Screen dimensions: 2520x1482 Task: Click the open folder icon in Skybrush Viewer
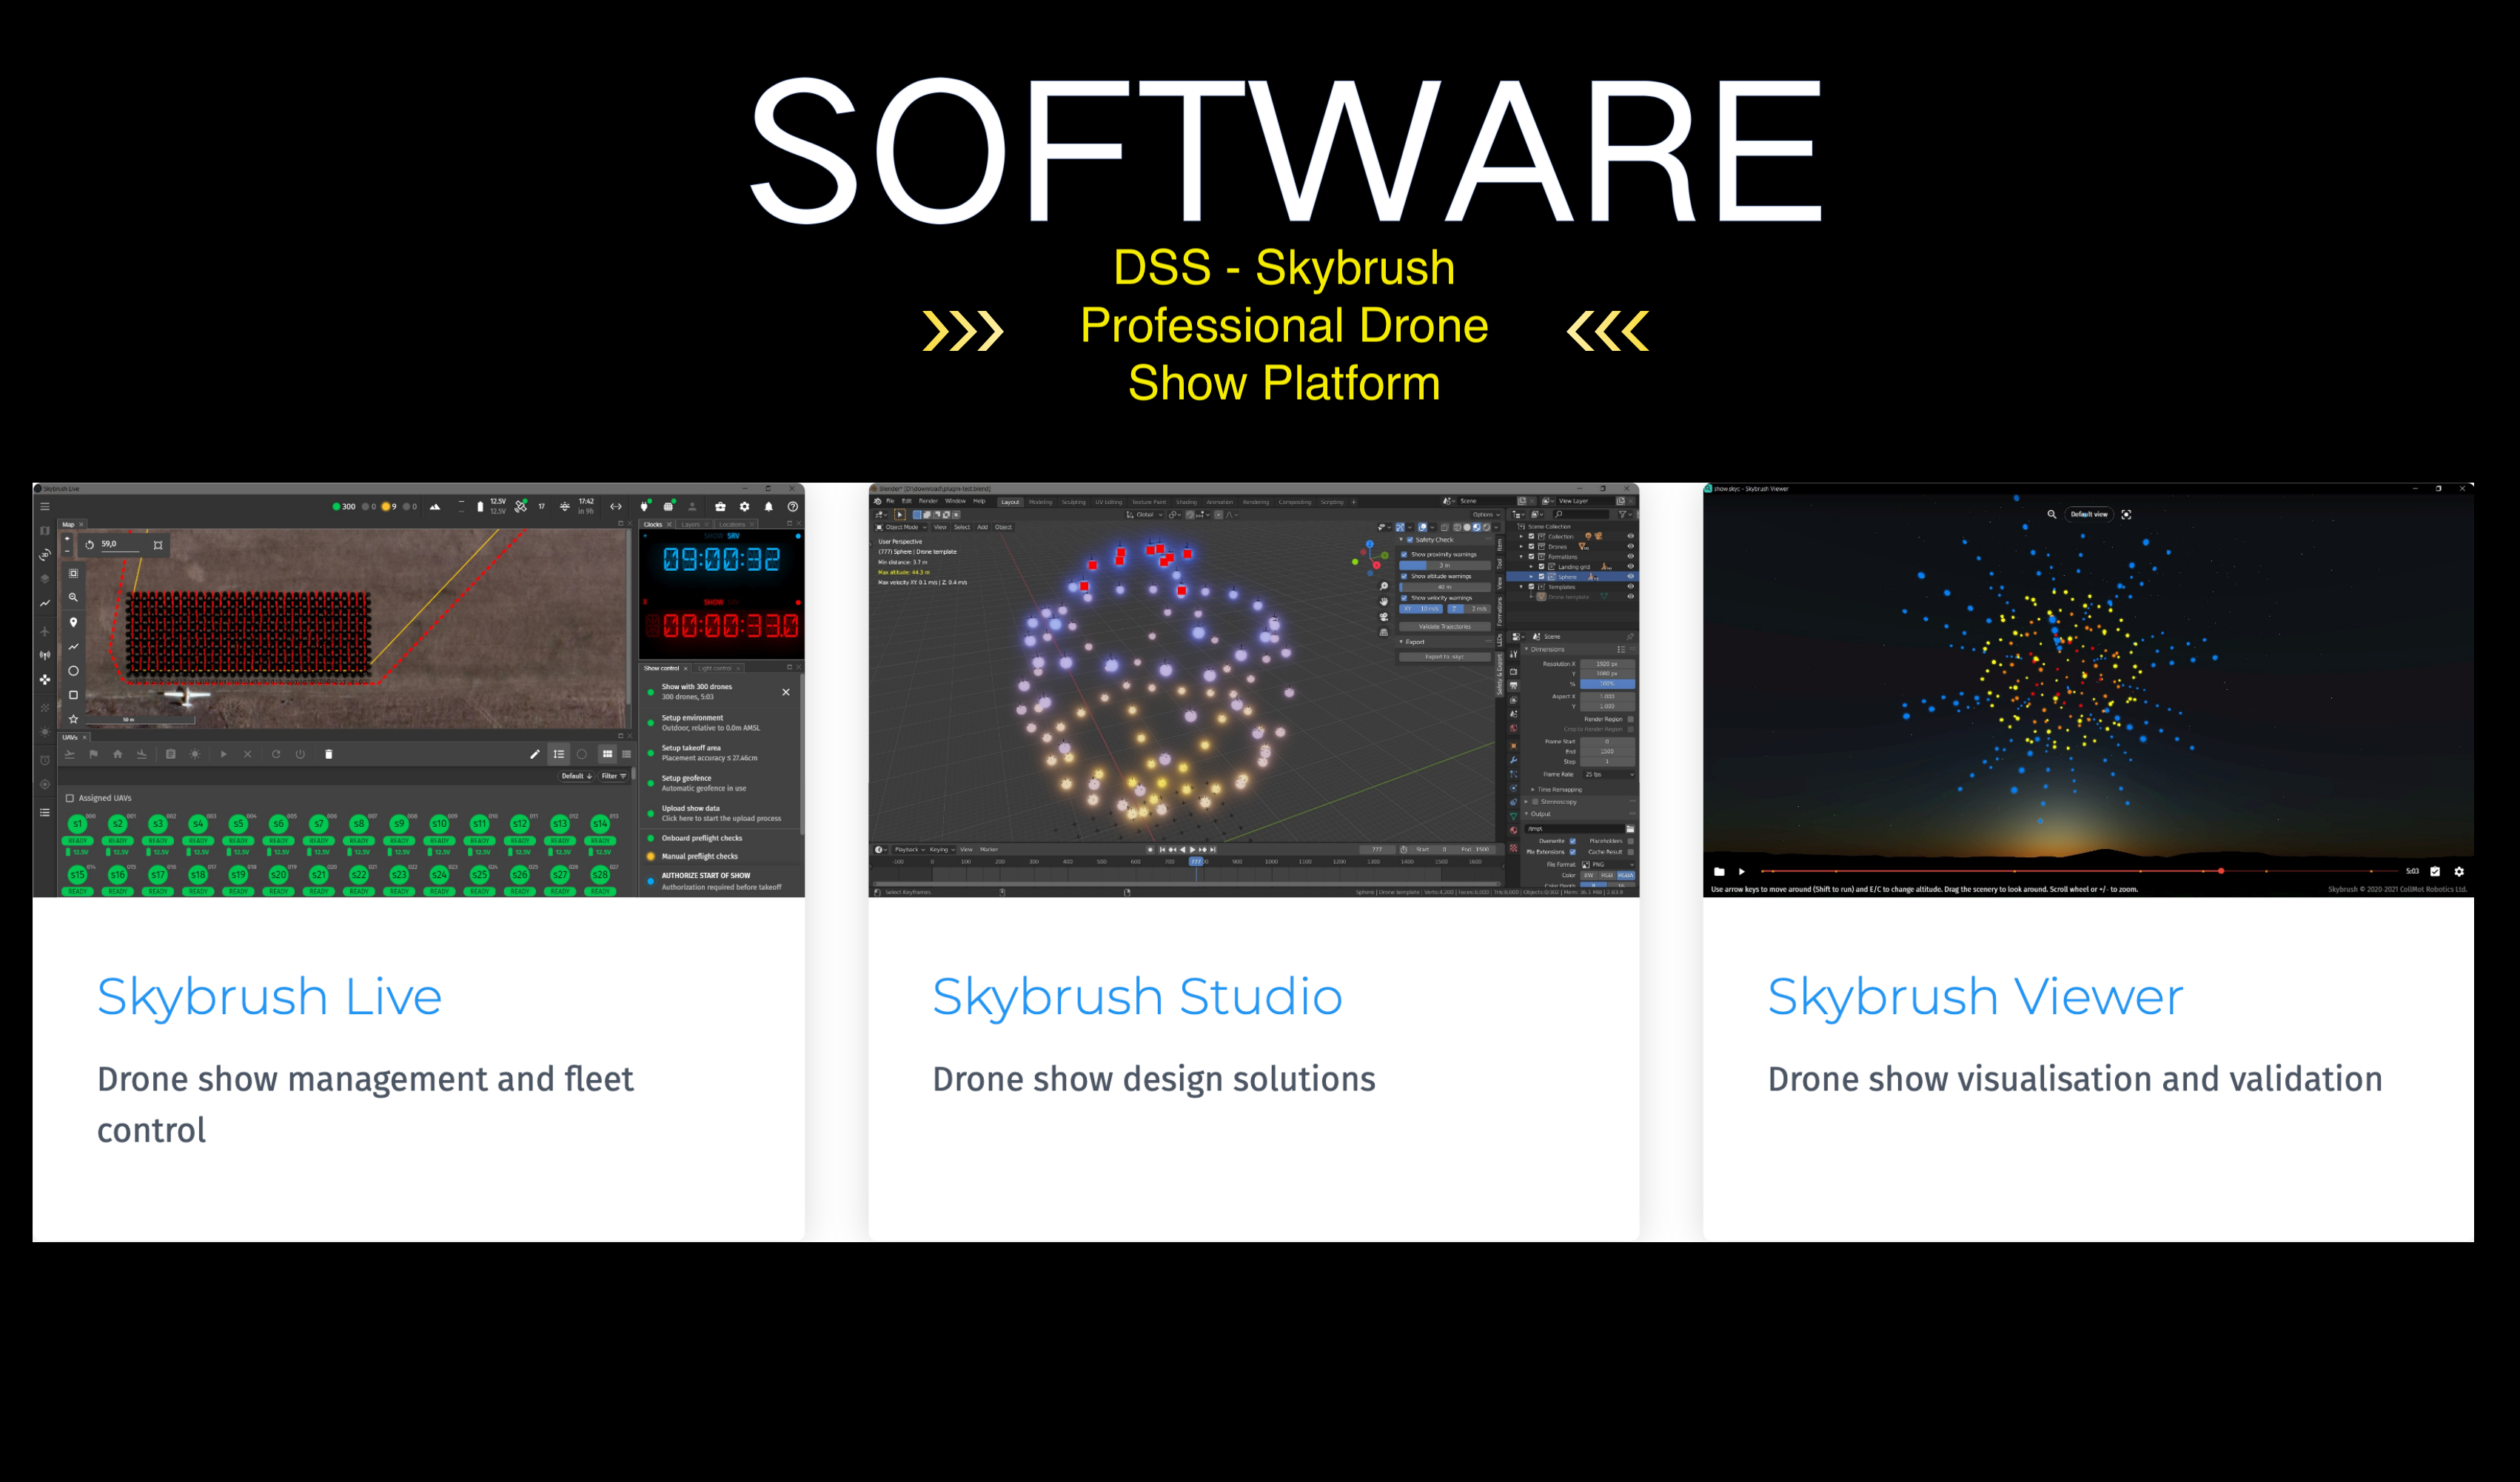(x=1719, y=871)
